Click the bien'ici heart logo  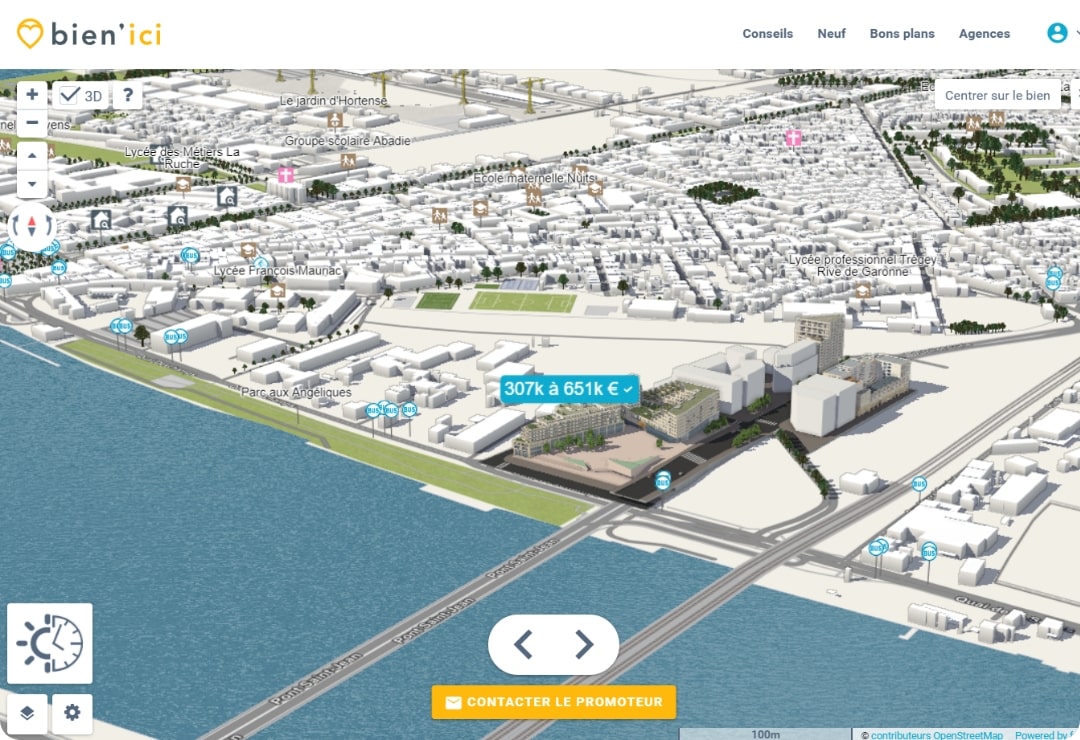click(x=30, y=34)
